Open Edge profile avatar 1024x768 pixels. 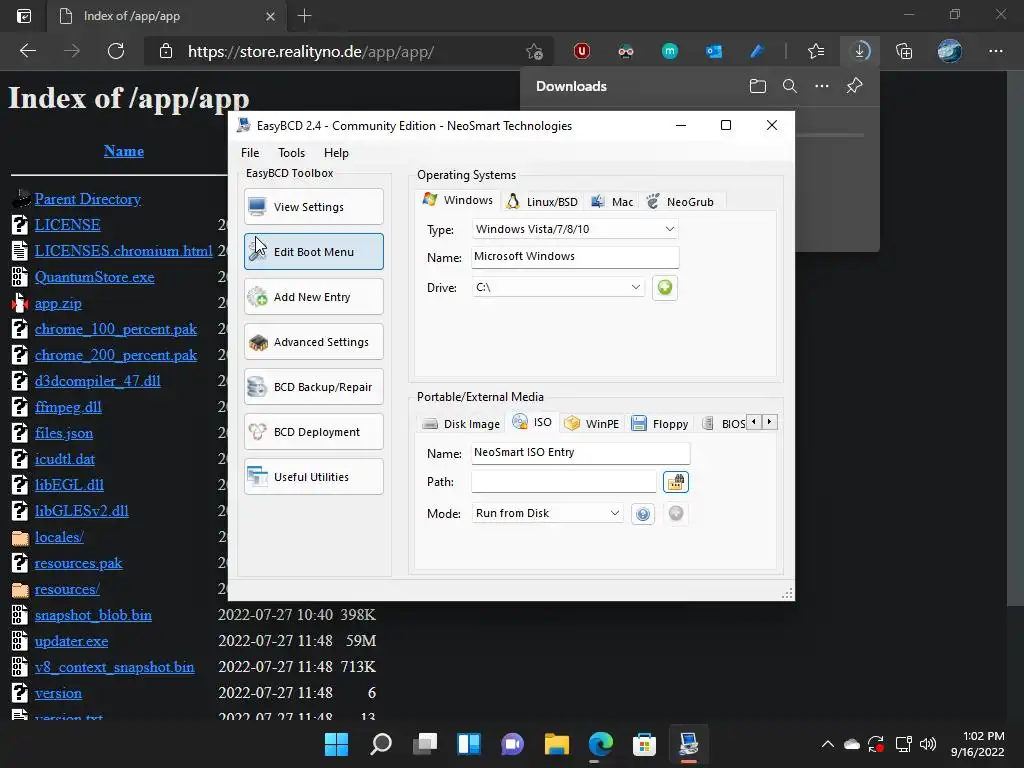click(x=950, y=51)
